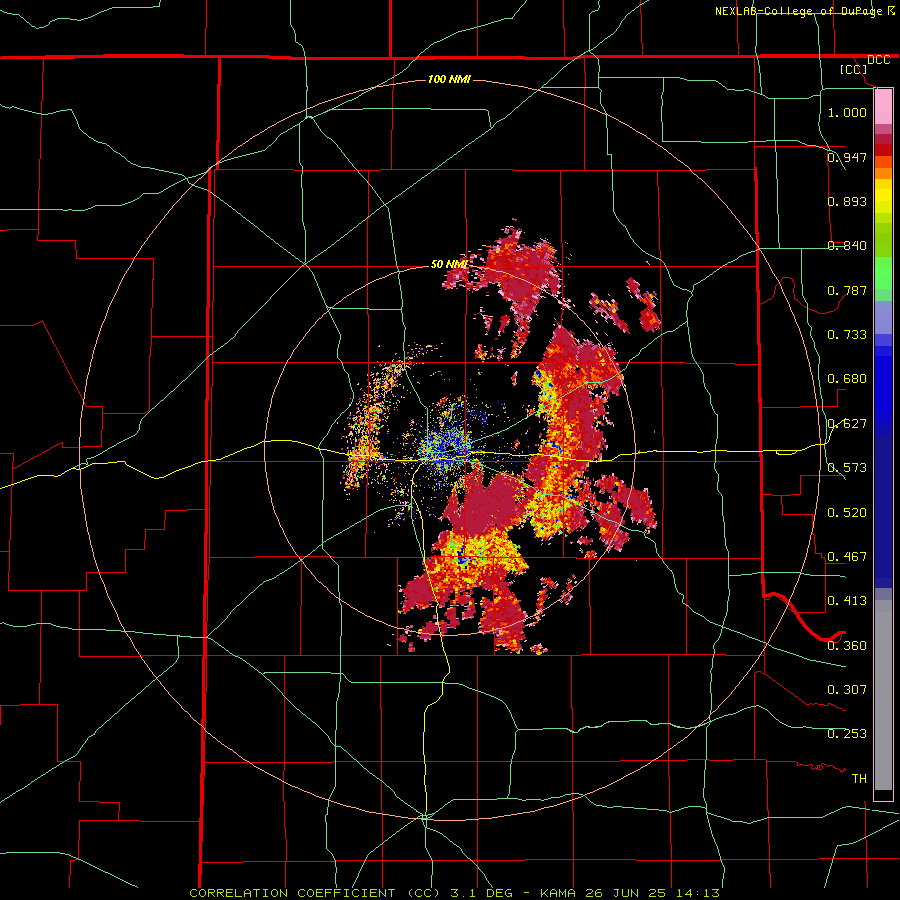Select the 1.000 scale value
The height and width of the screenshot is (900, 900).
[847, 112]
